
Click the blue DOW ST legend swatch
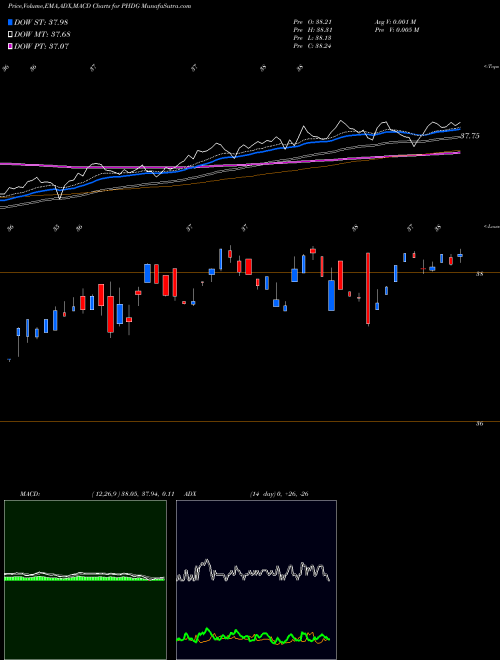click(x=10, y=22)
